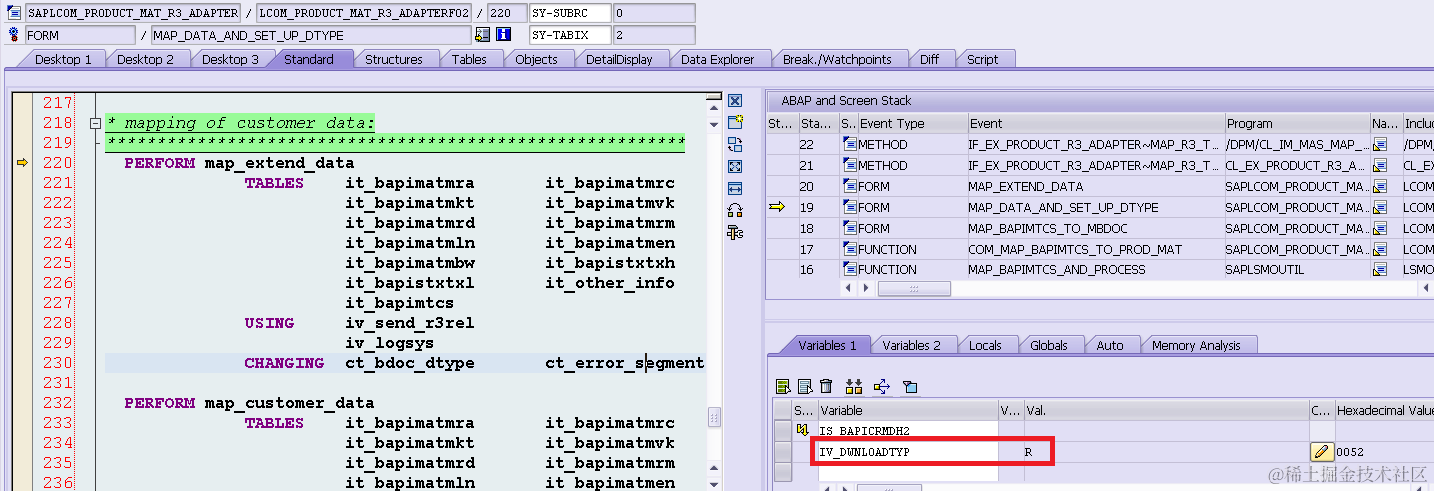Switch to Locals tab
Viewport: 1434px width, 491px height.
click(985, 345)
